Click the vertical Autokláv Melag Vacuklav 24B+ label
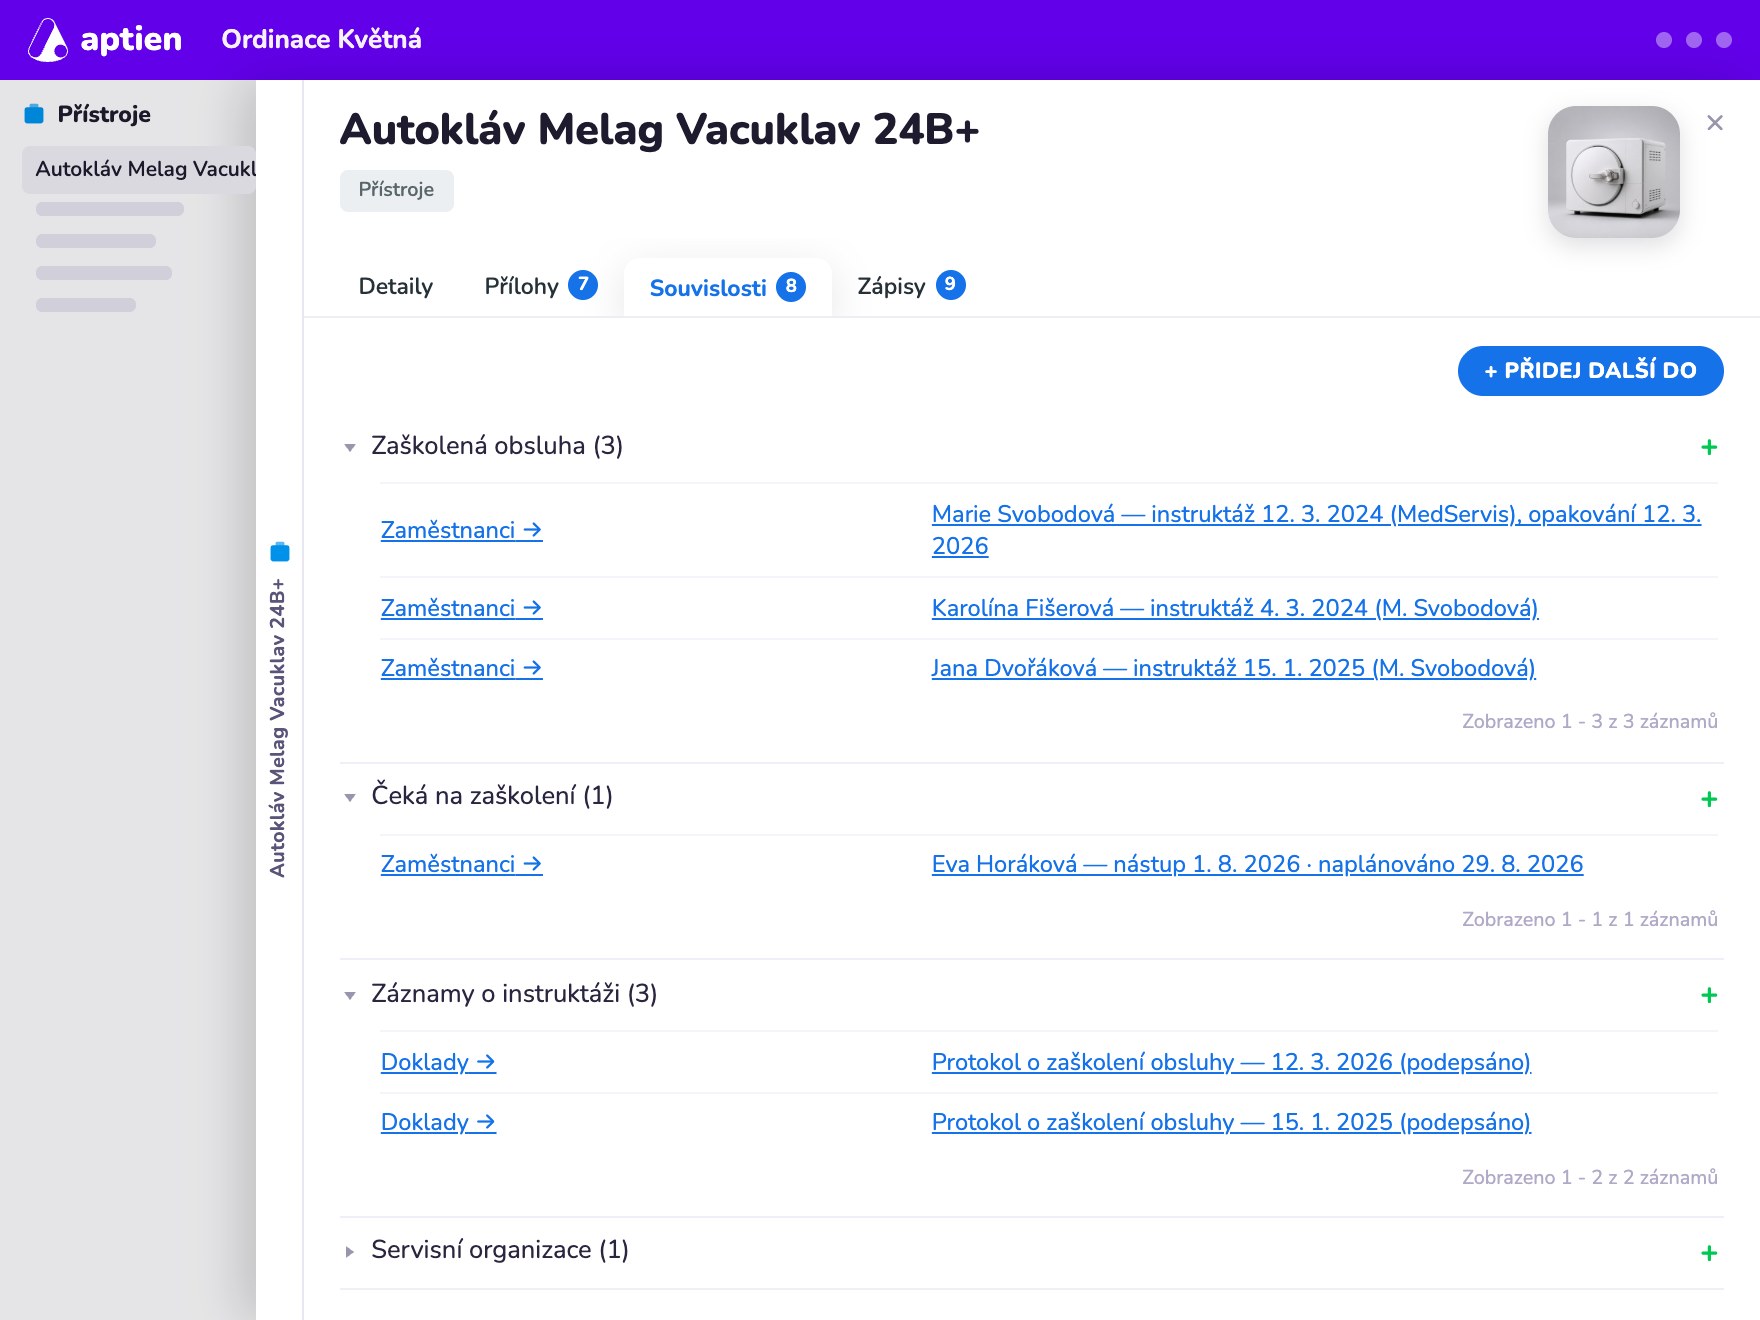Screen dimensions: 1760x1320 click(278, 727)
